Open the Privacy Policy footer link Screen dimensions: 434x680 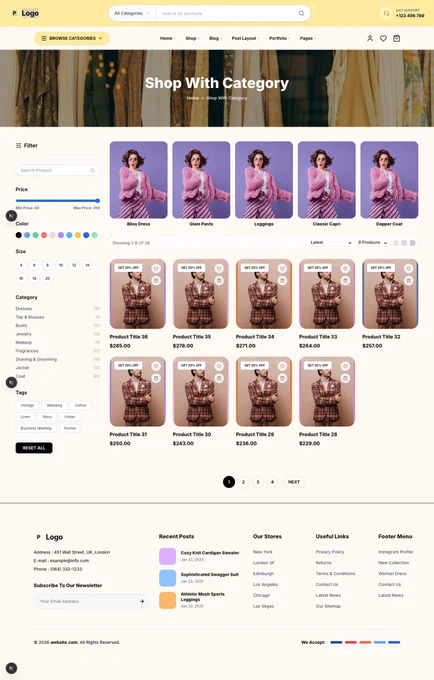(x=330, y=552)
